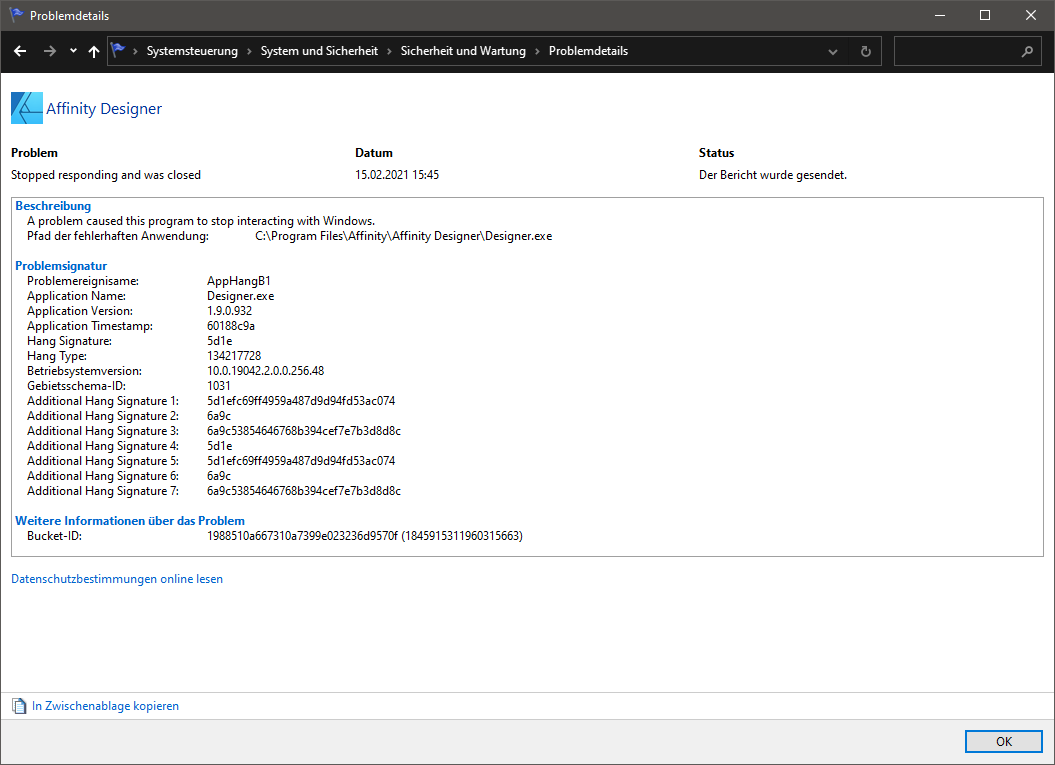1055x765 pixels.
Task: Close the Problemdetails window
Action: coord(1031,15)
